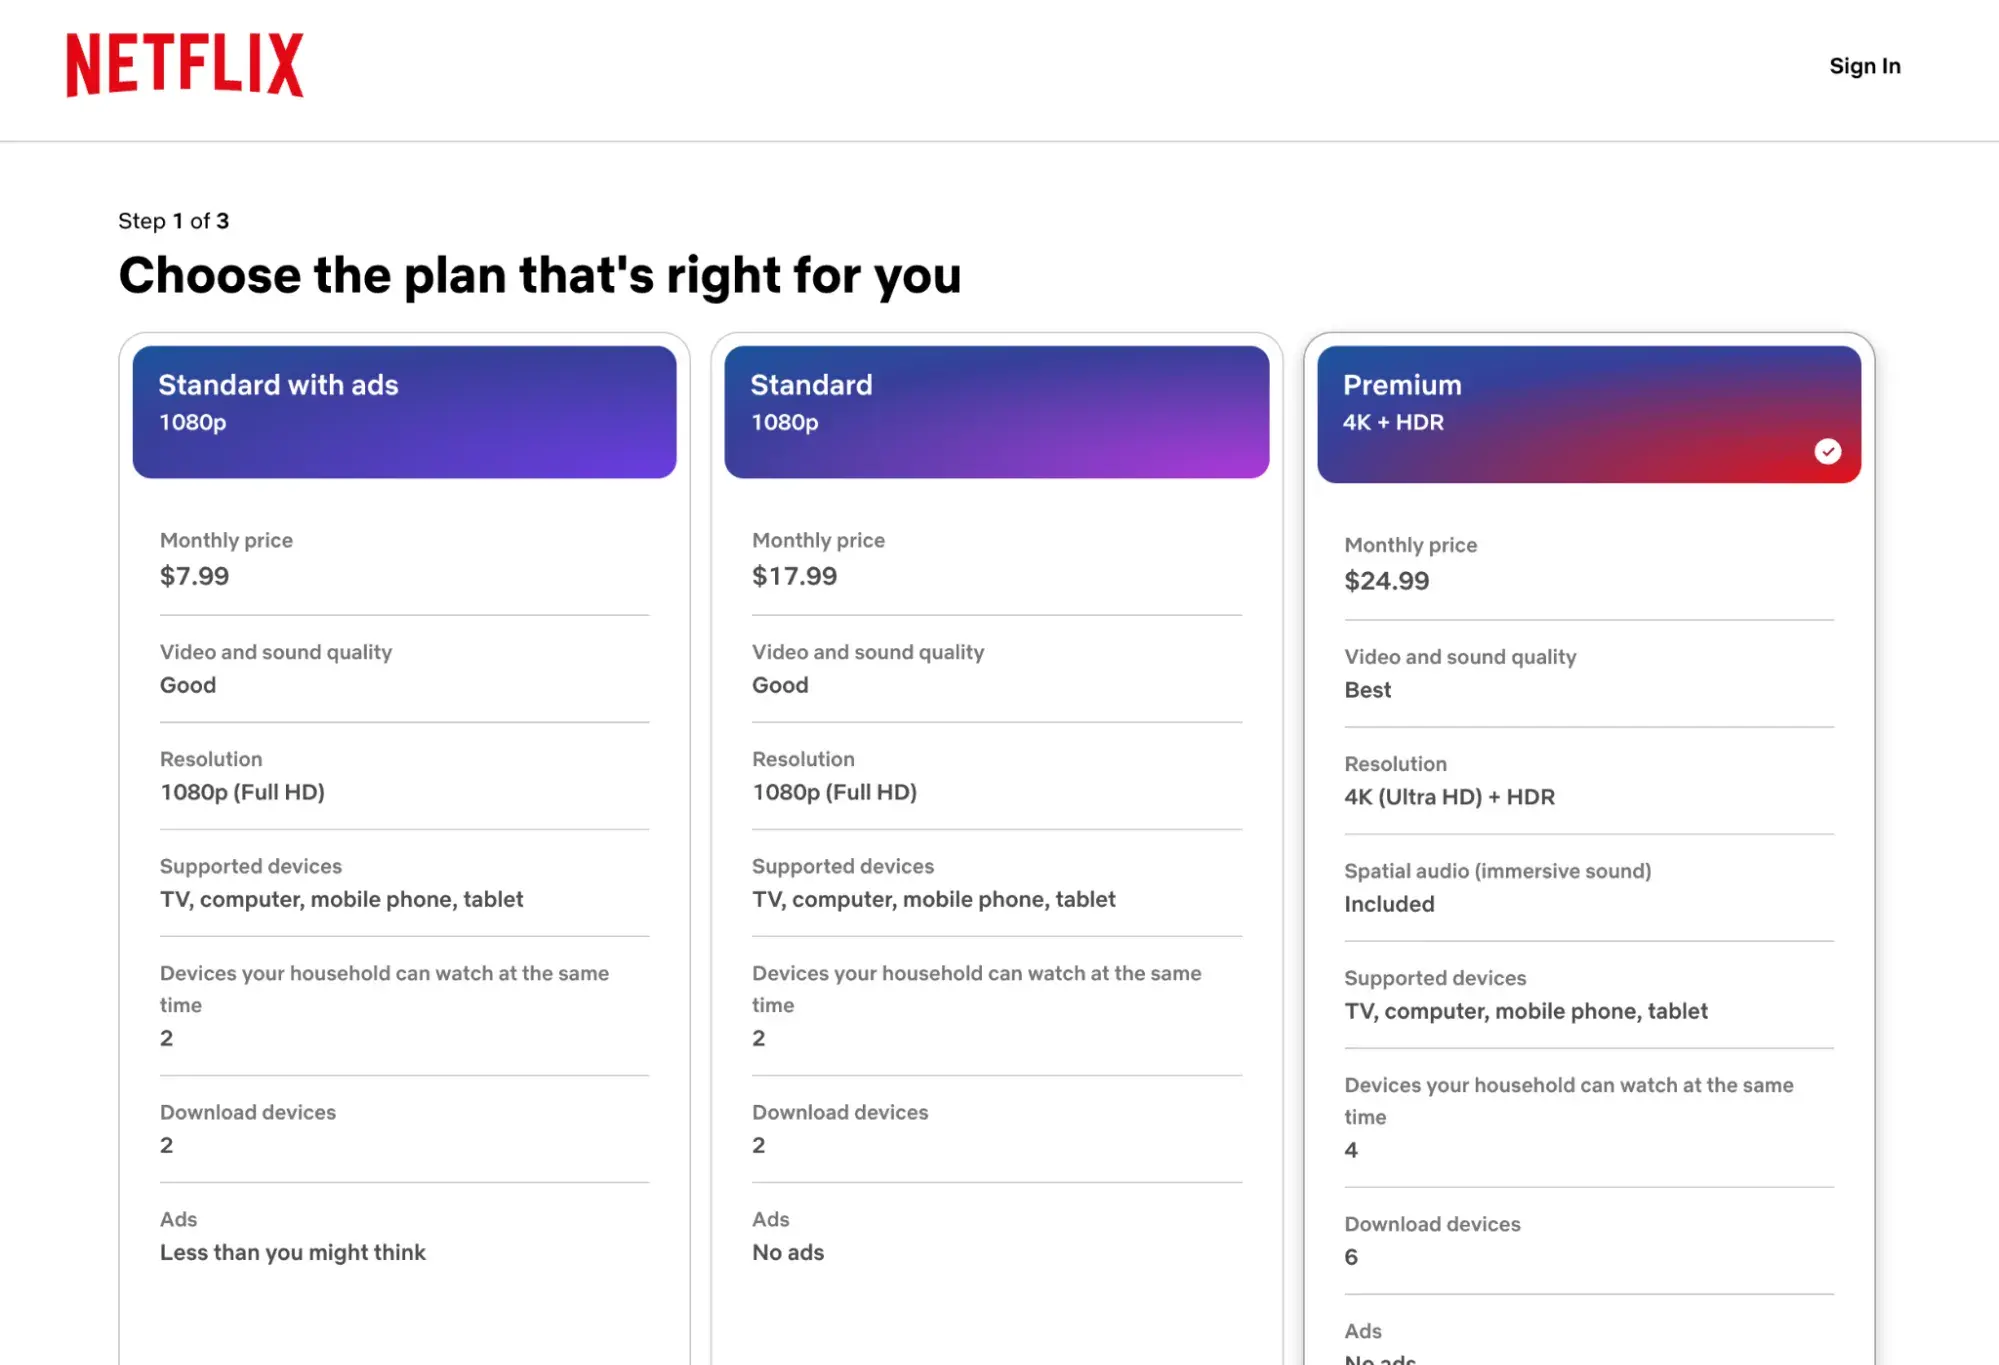Viewport: 1999px width, 1365px height.
Task: Click the Step 1 of 3 label
Action: (x=174, y=221)
